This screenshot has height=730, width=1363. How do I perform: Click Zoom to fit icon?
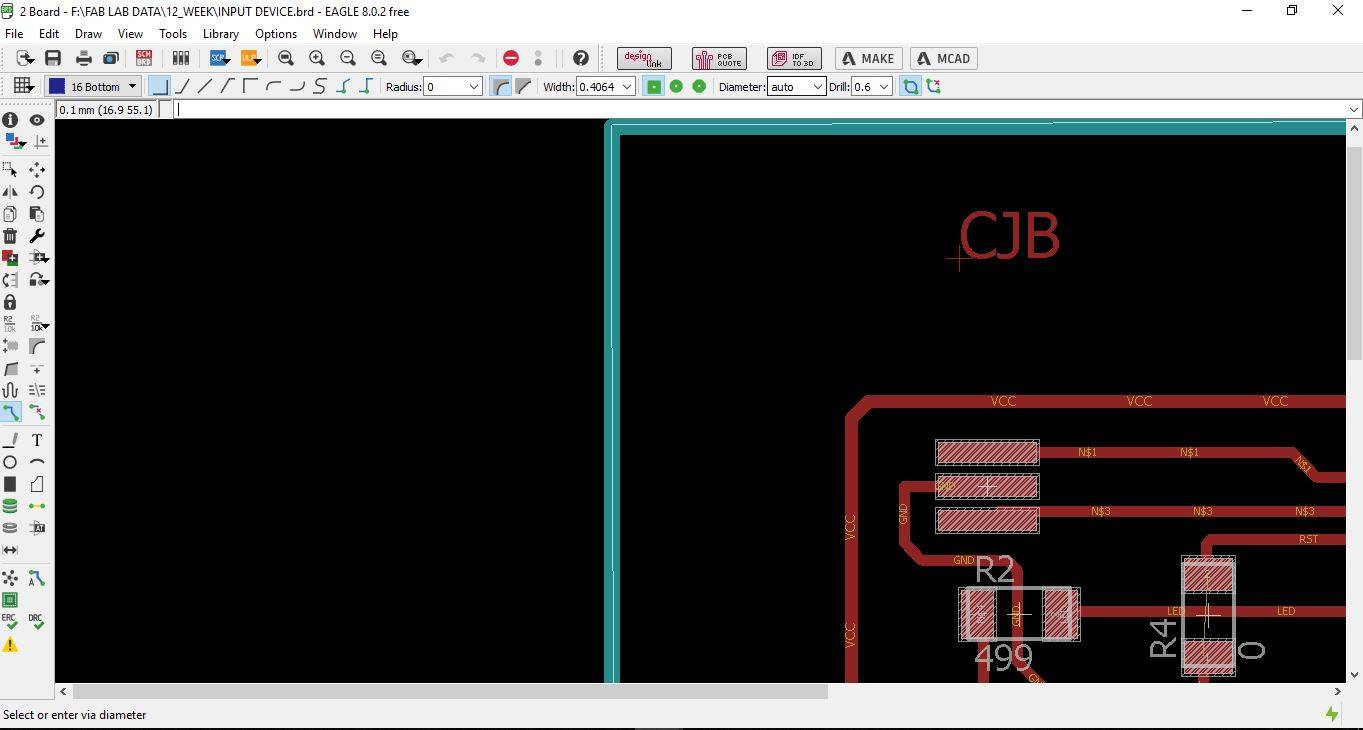pos(286,58)
